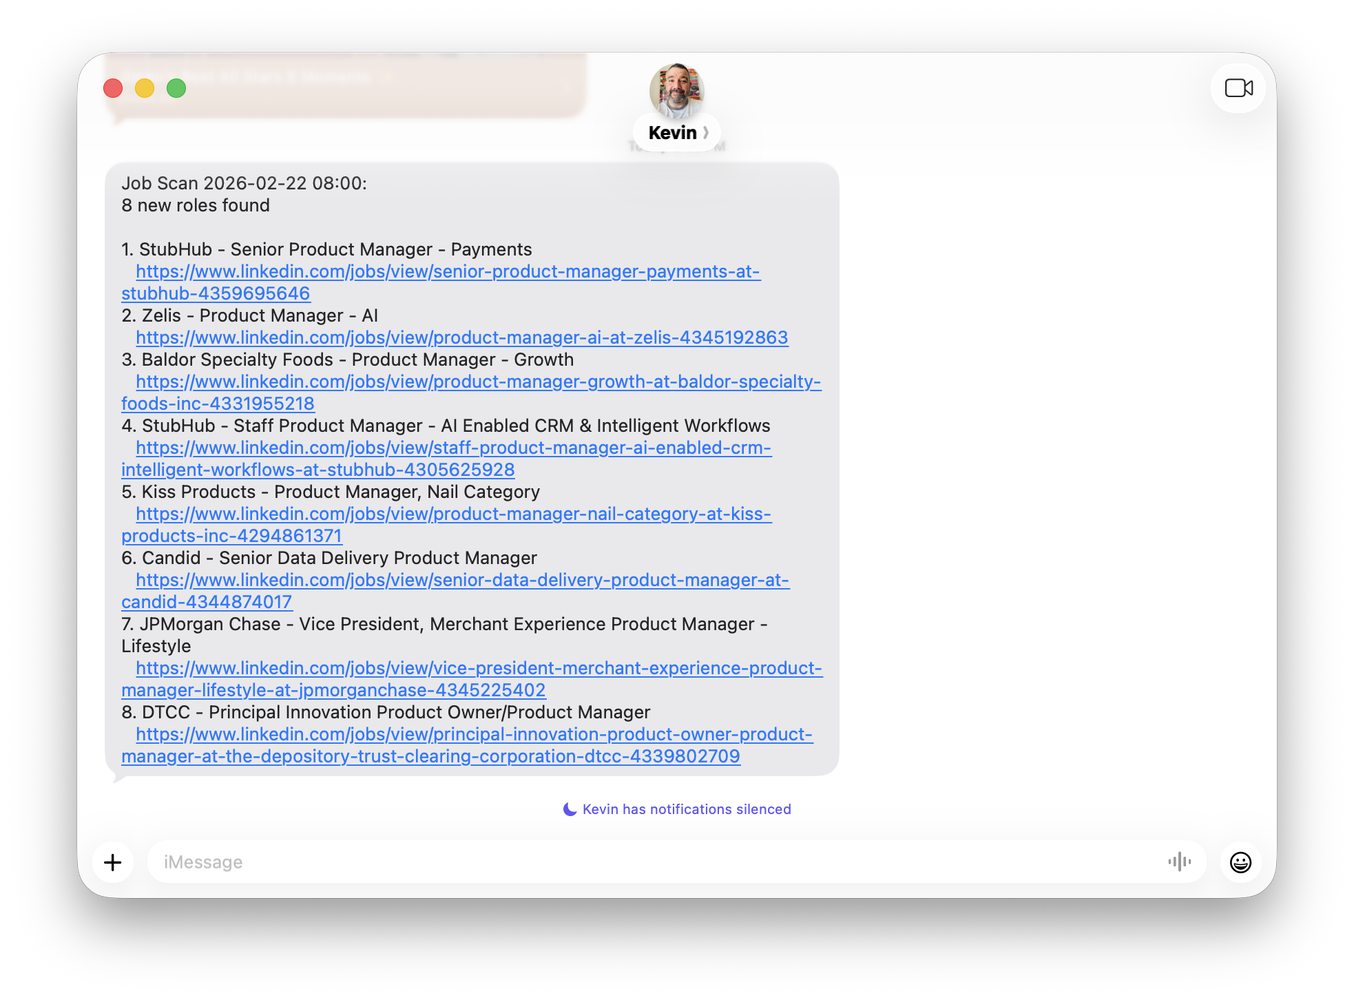Screen dimensions: 1354x1000
Task: Click the moon Focus icon near notice
Action: click(570, 809)
